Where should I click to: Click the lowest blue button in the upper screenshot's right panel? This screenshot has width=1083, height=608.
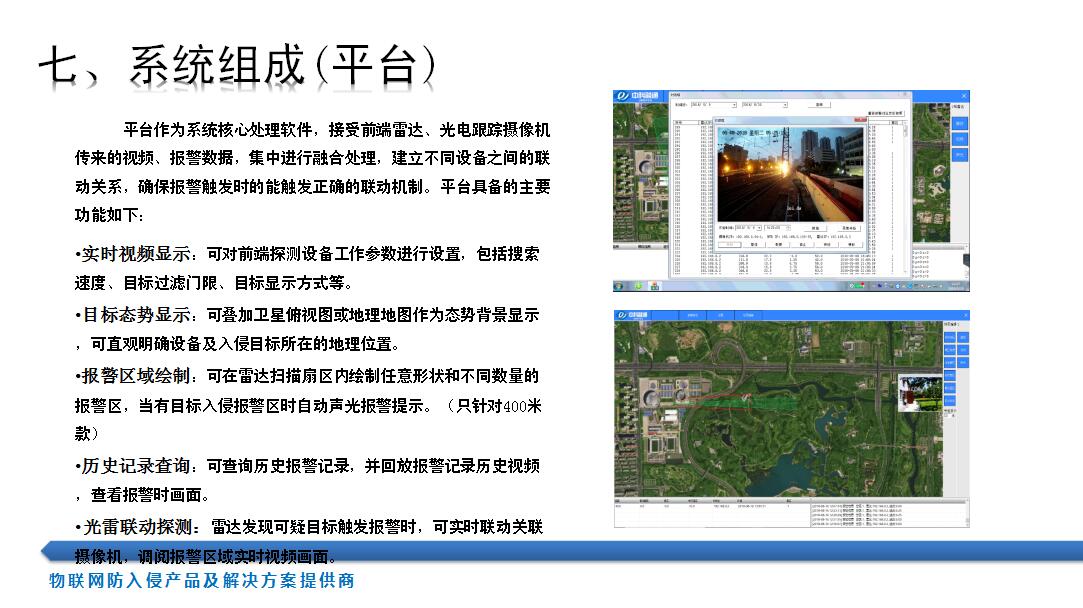point(959,155)
